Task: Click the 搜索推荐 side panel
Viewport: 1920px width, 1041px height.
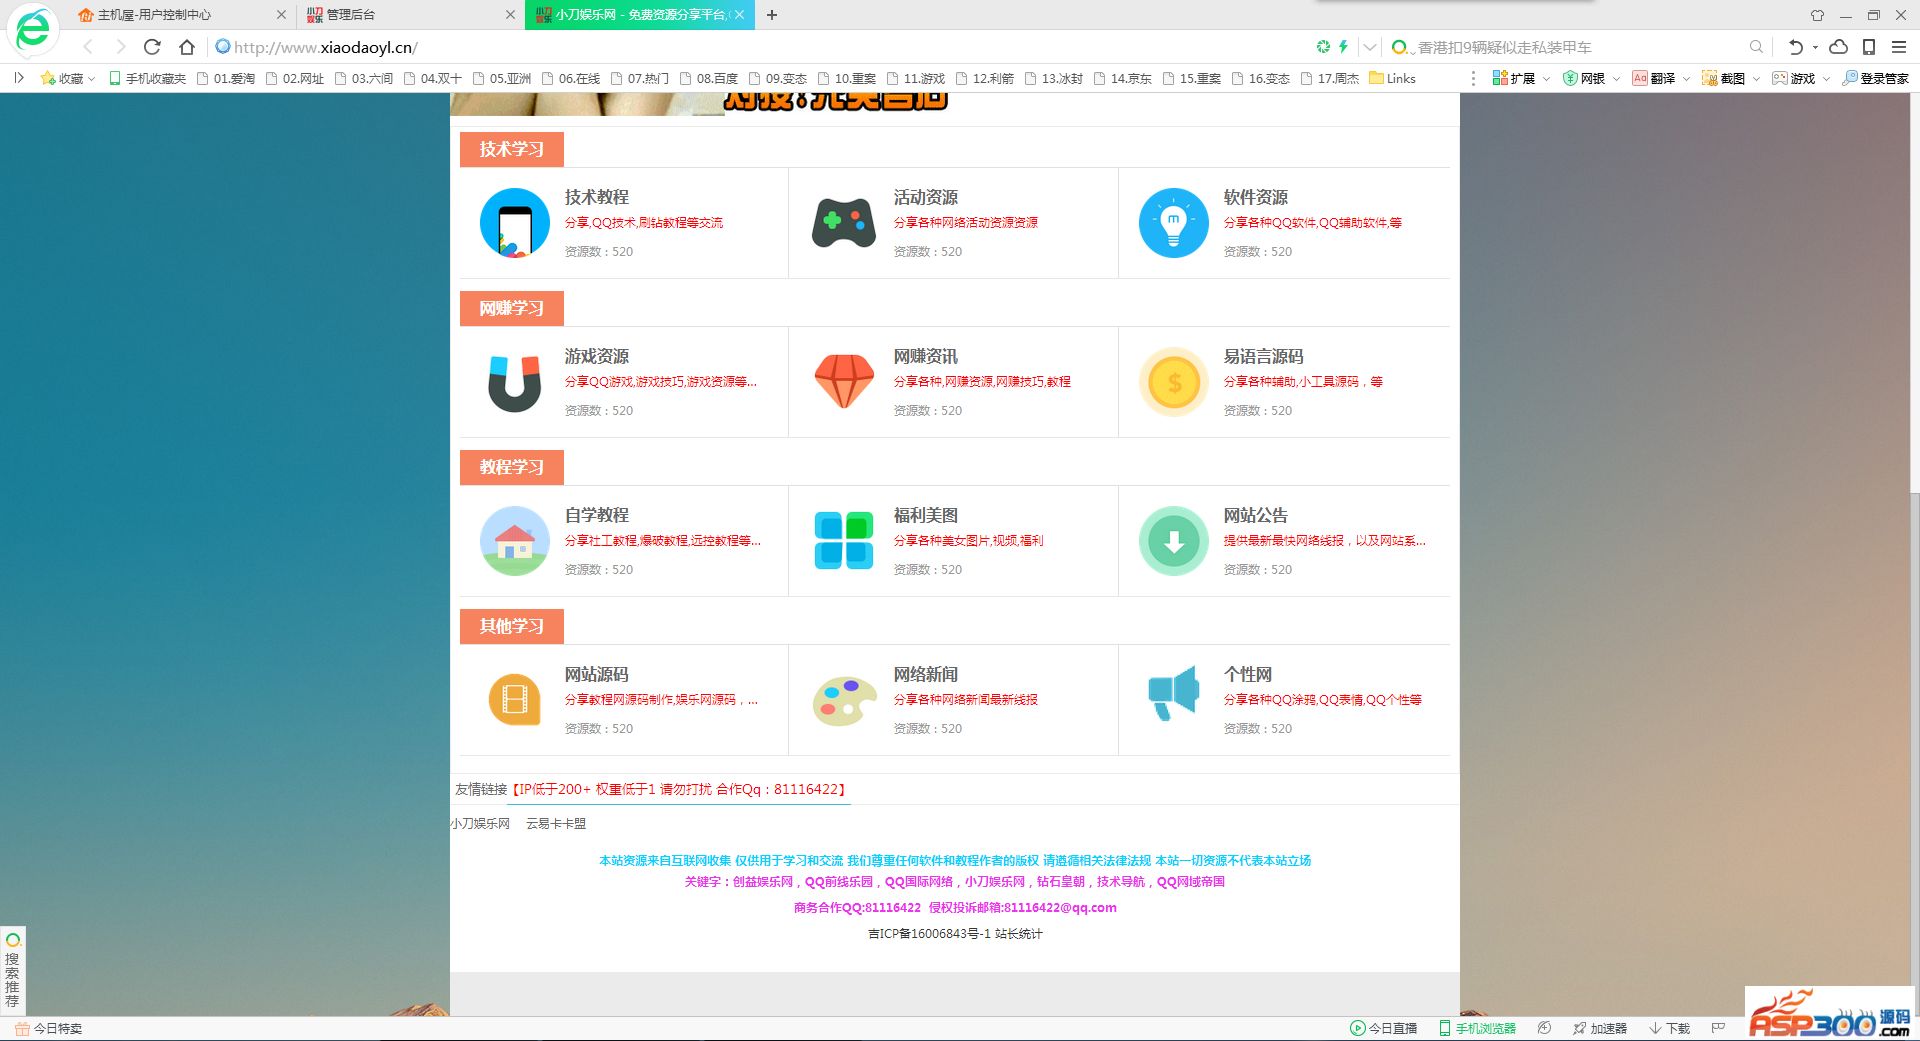Action: click(13, 970)
